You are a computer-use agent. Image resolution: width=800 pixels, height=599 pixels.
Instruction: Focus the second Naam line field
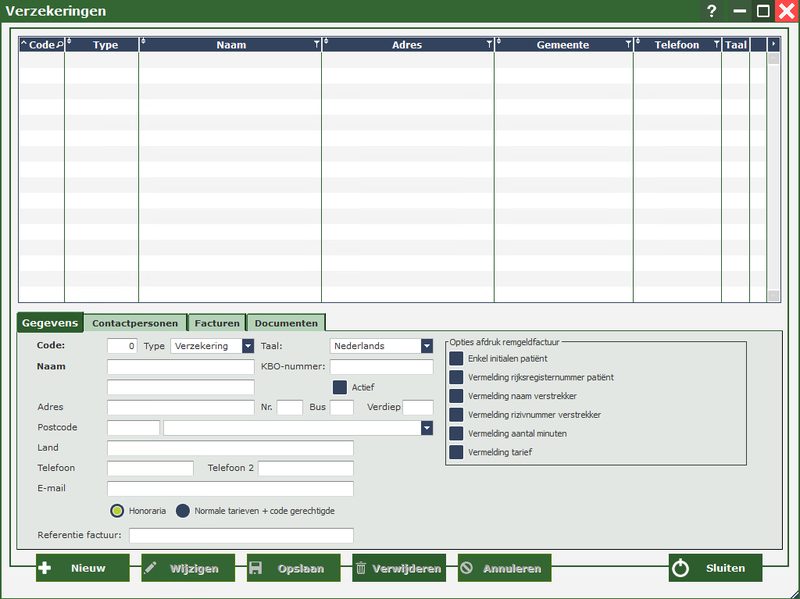click(x=181, y=387)
